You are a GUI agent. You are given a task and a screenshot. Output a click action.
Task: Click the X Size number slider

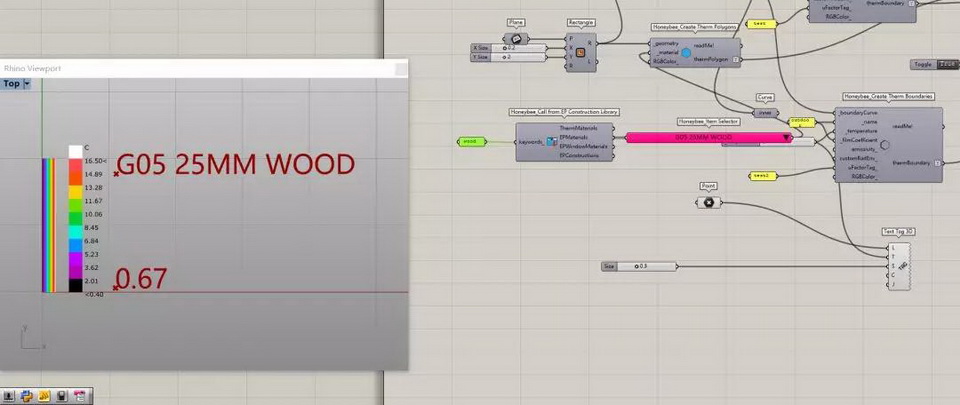click(x=526, y=47)
